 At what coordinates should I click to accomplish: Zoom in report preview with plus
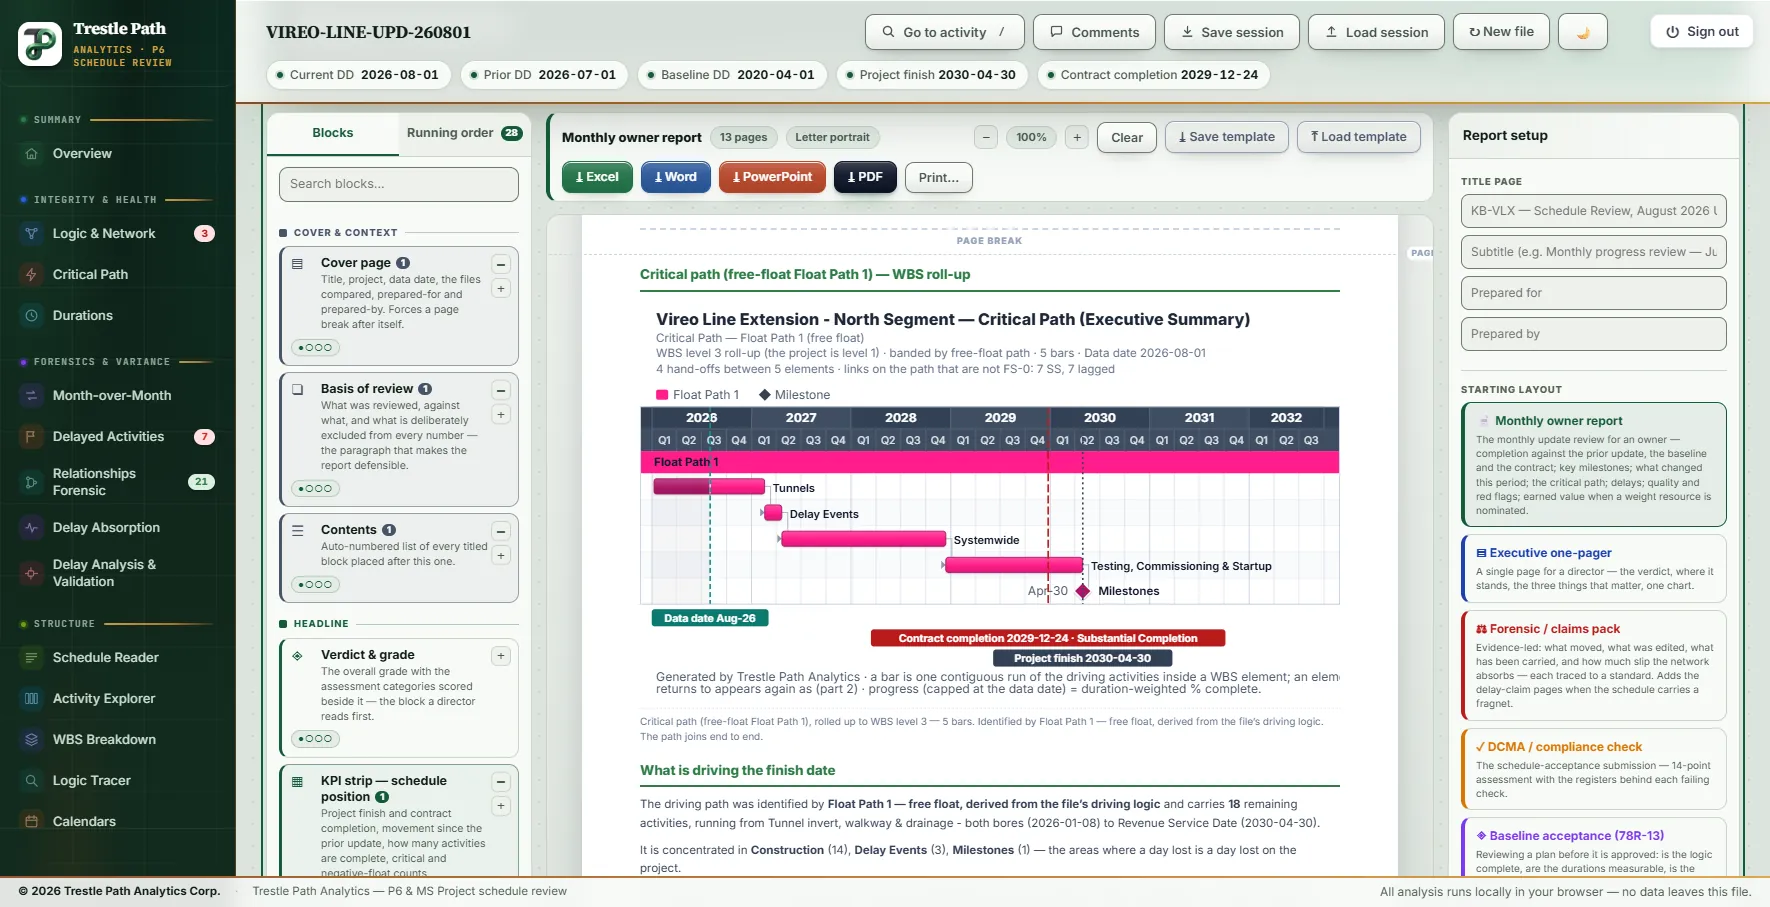point(1077,138)
